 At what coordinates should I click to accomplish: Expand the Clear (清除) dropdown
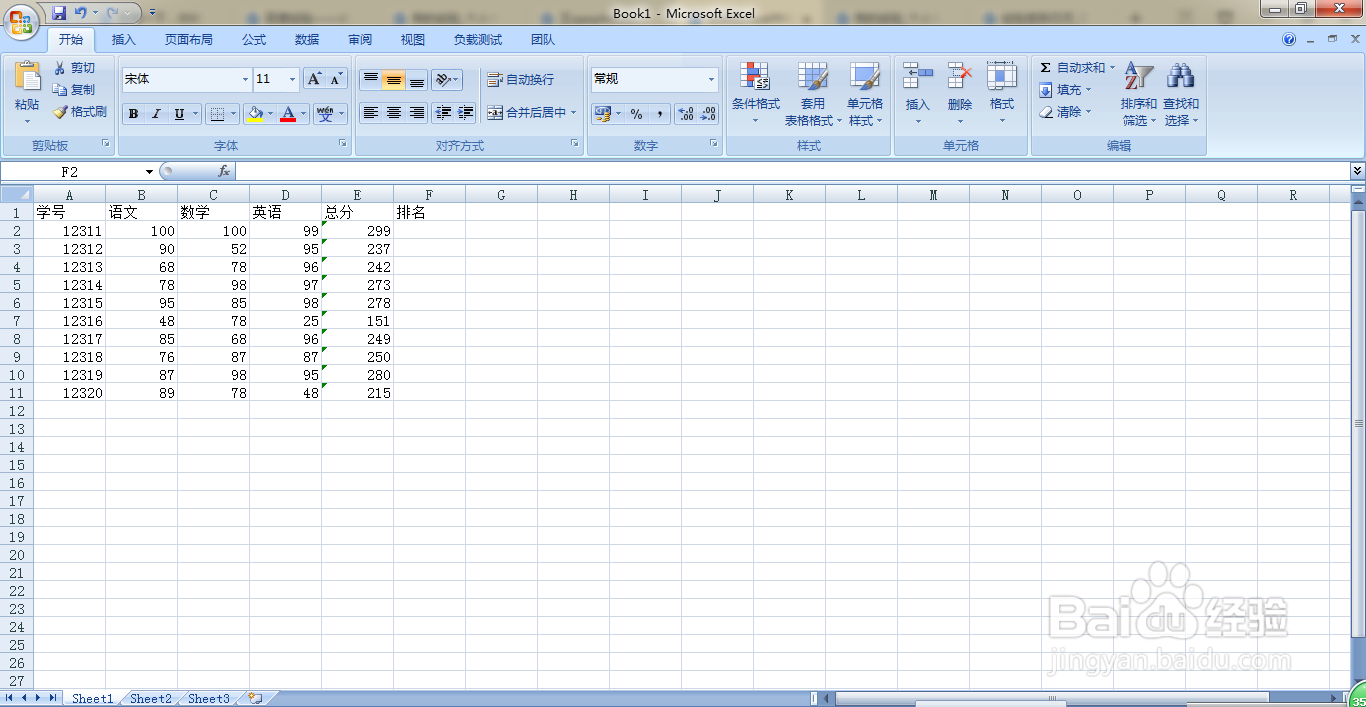click(1089, 112)
